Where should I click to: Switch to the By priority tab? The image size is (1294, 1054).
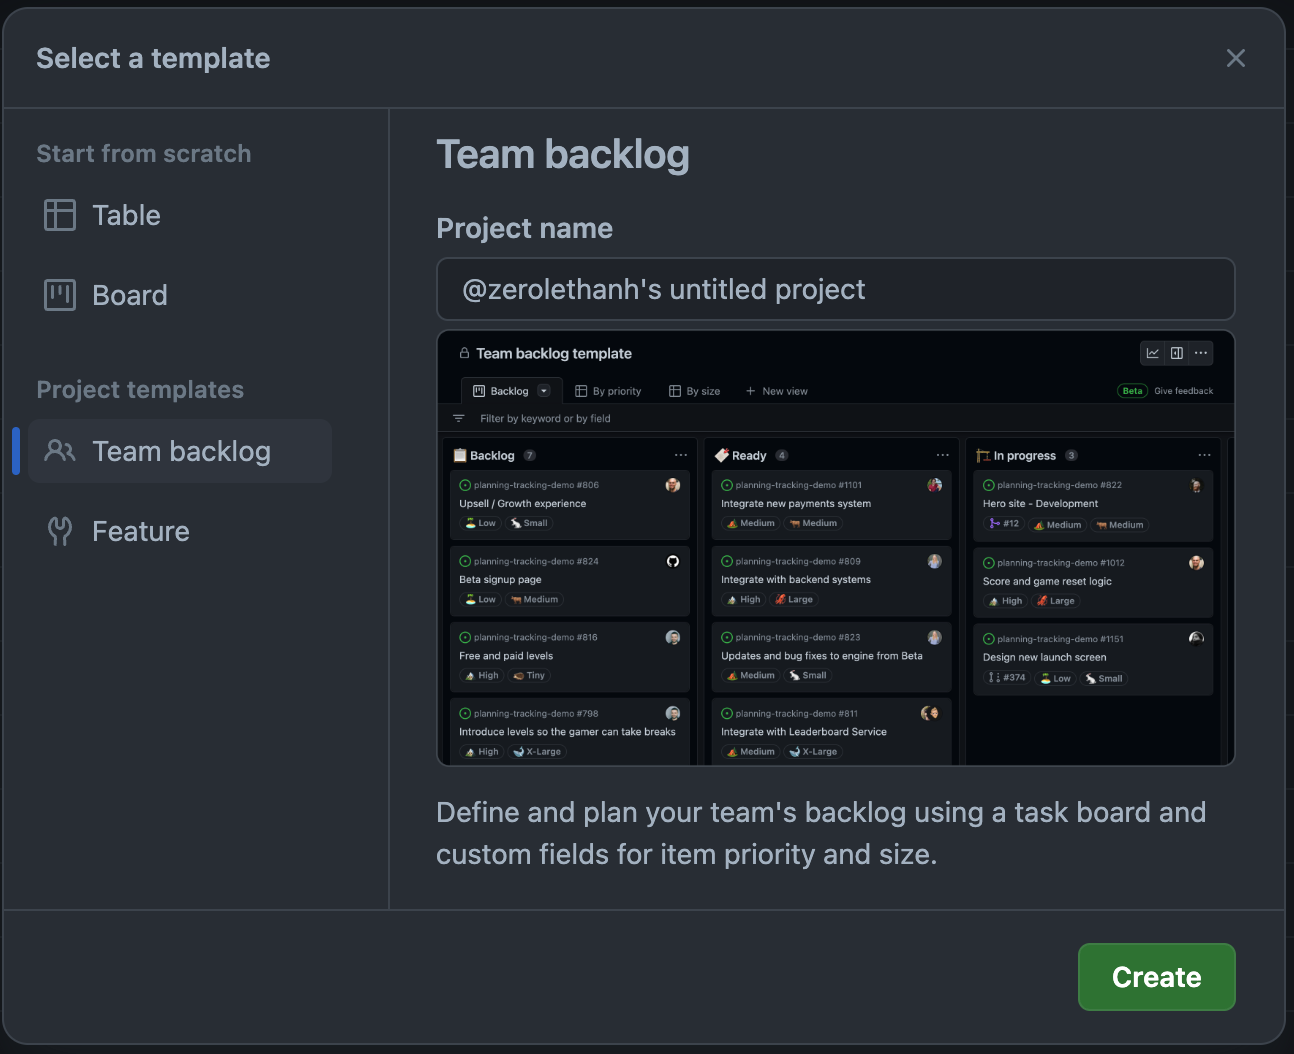pos(608,391)
